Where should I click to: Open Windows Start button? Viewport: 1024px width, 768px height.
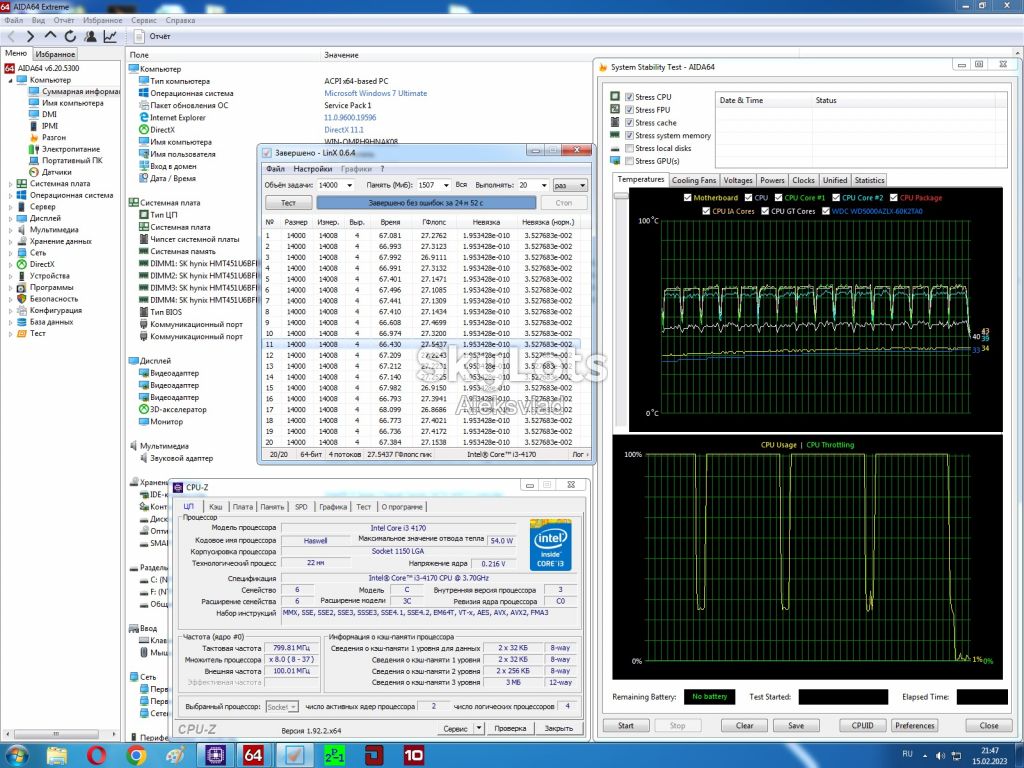tap(16, 756)
